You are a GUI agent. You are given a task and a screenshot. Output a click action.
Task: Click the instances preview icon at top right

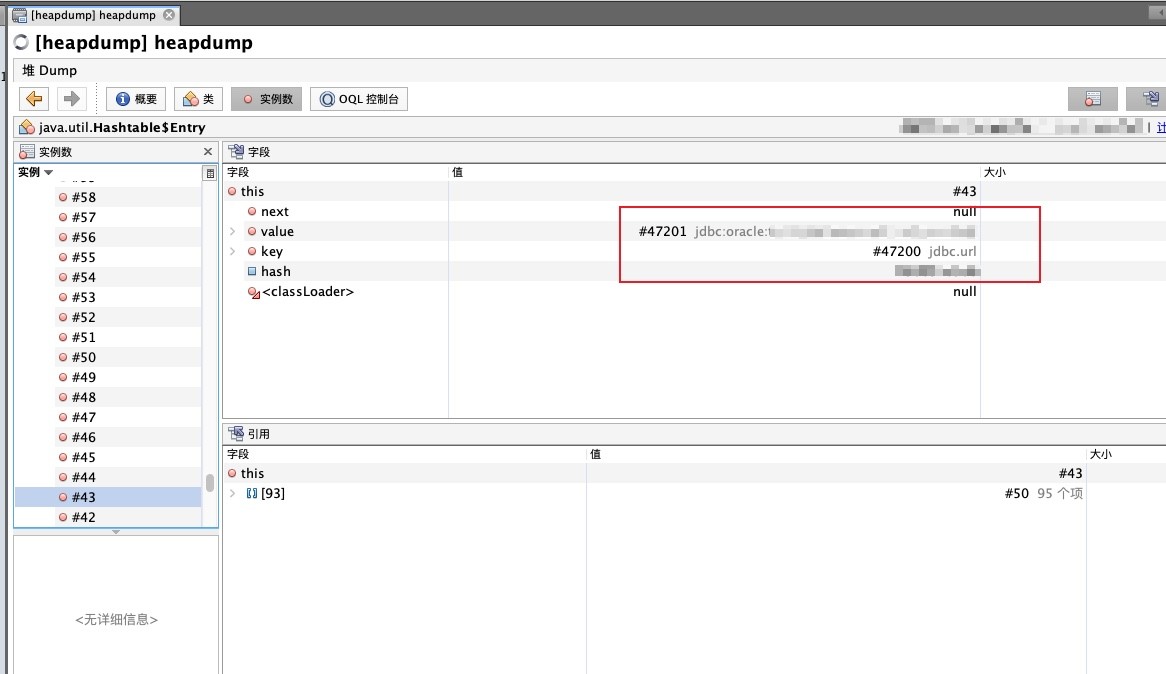coord(1093,98)
